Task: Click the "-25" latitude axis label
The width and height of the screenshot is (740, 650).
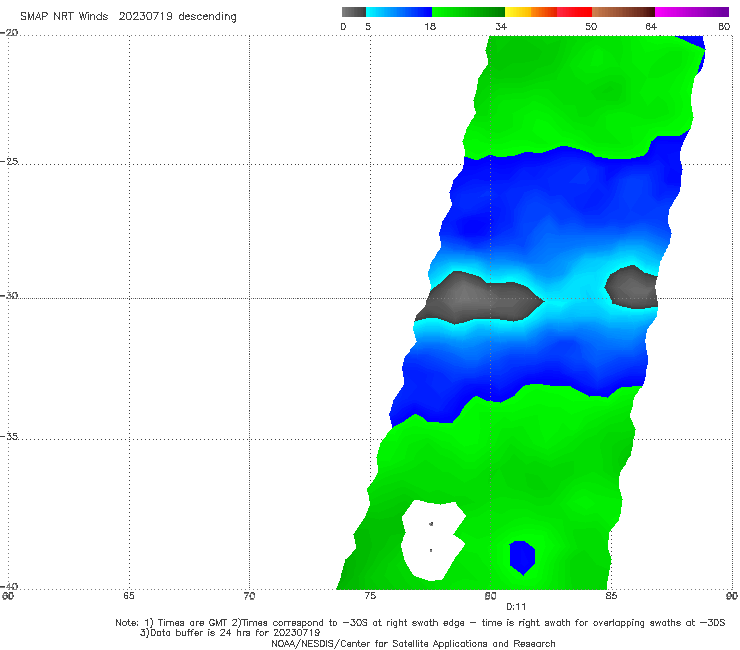Action: point(9,161)
